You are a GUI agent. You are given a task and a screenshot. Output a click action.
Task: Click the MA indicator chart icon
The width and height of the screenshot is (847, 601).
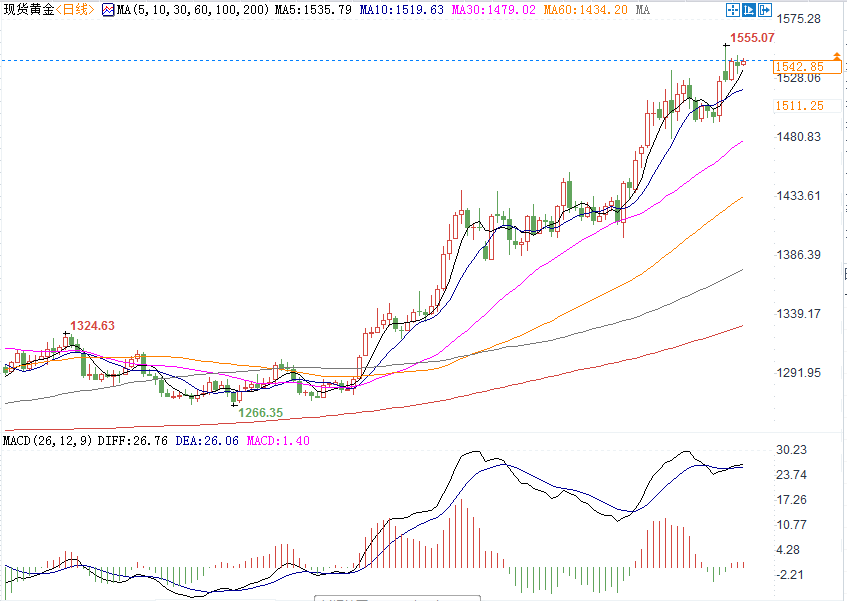[108, 10]
